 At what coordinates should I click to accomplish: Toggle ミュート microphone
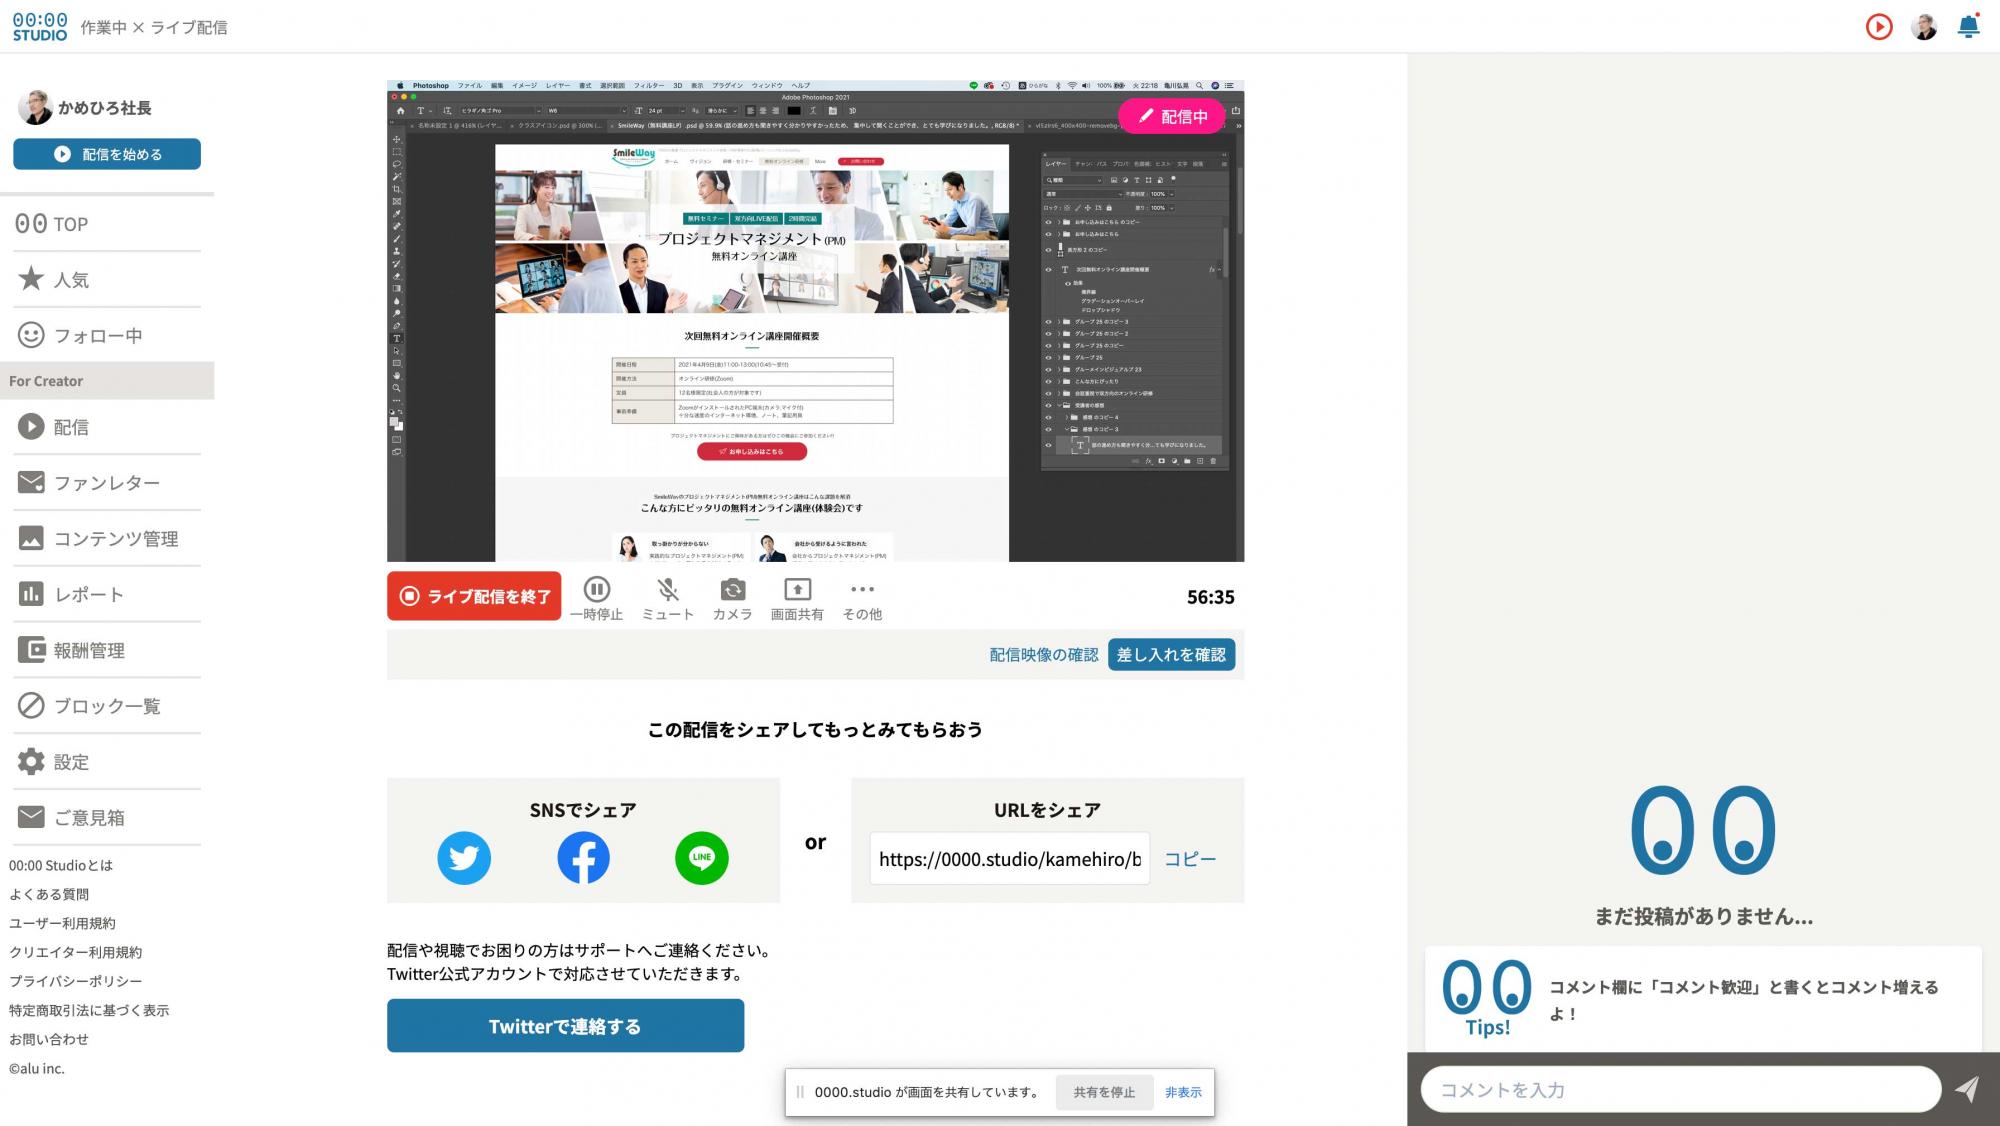pyautogui.click(x=668, y=599)
